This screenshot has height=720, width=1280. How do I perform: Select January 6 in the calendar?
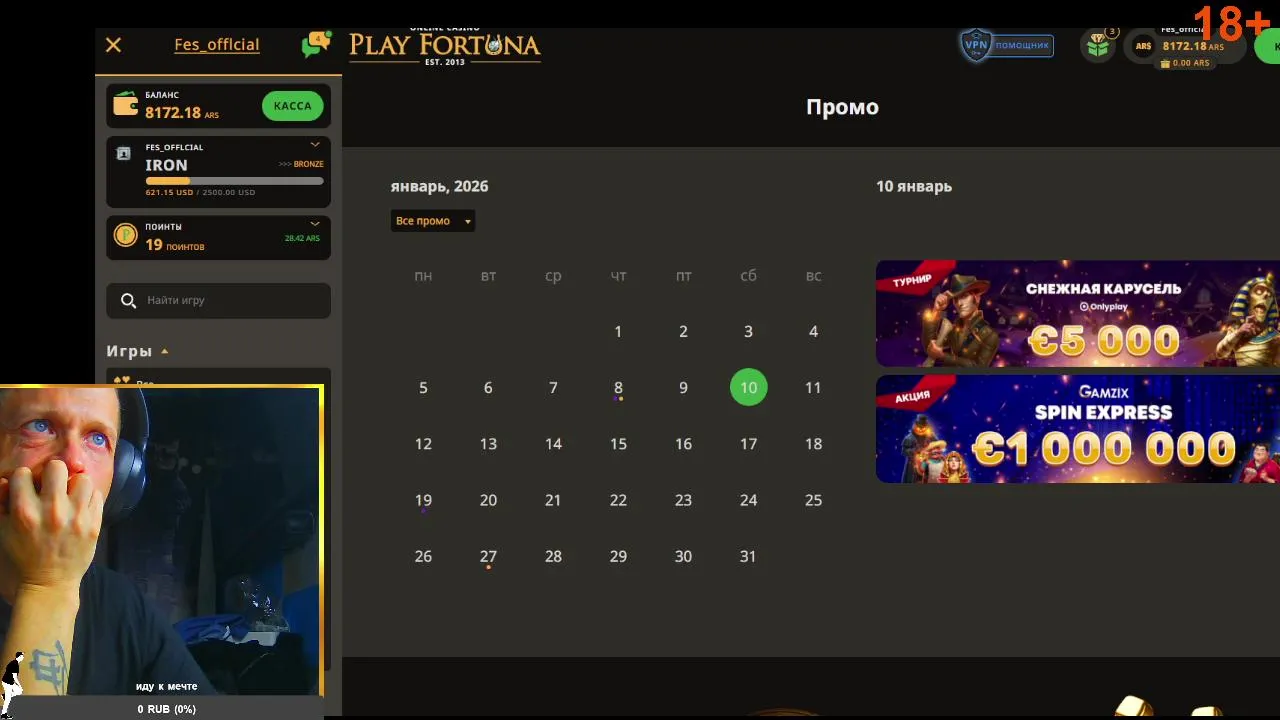488,387
